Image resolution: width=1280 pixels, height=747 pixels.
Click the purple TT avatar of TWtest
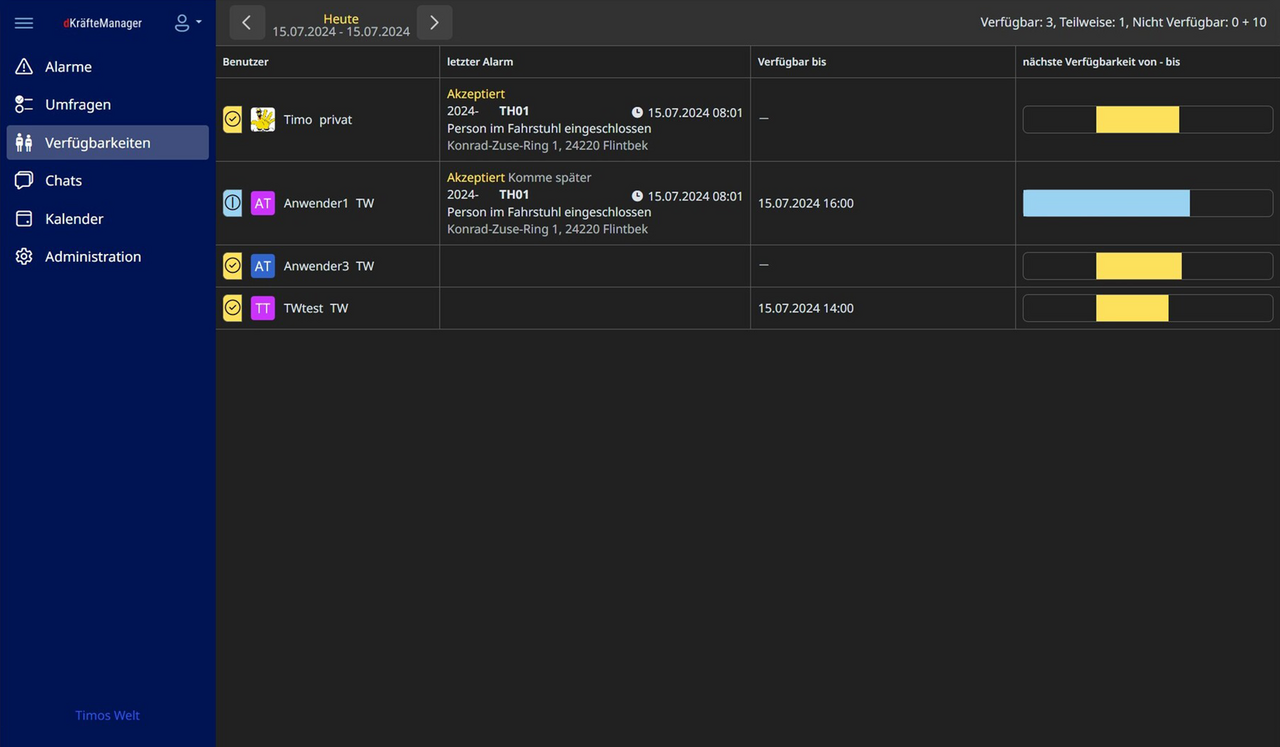tap(262, 308)
